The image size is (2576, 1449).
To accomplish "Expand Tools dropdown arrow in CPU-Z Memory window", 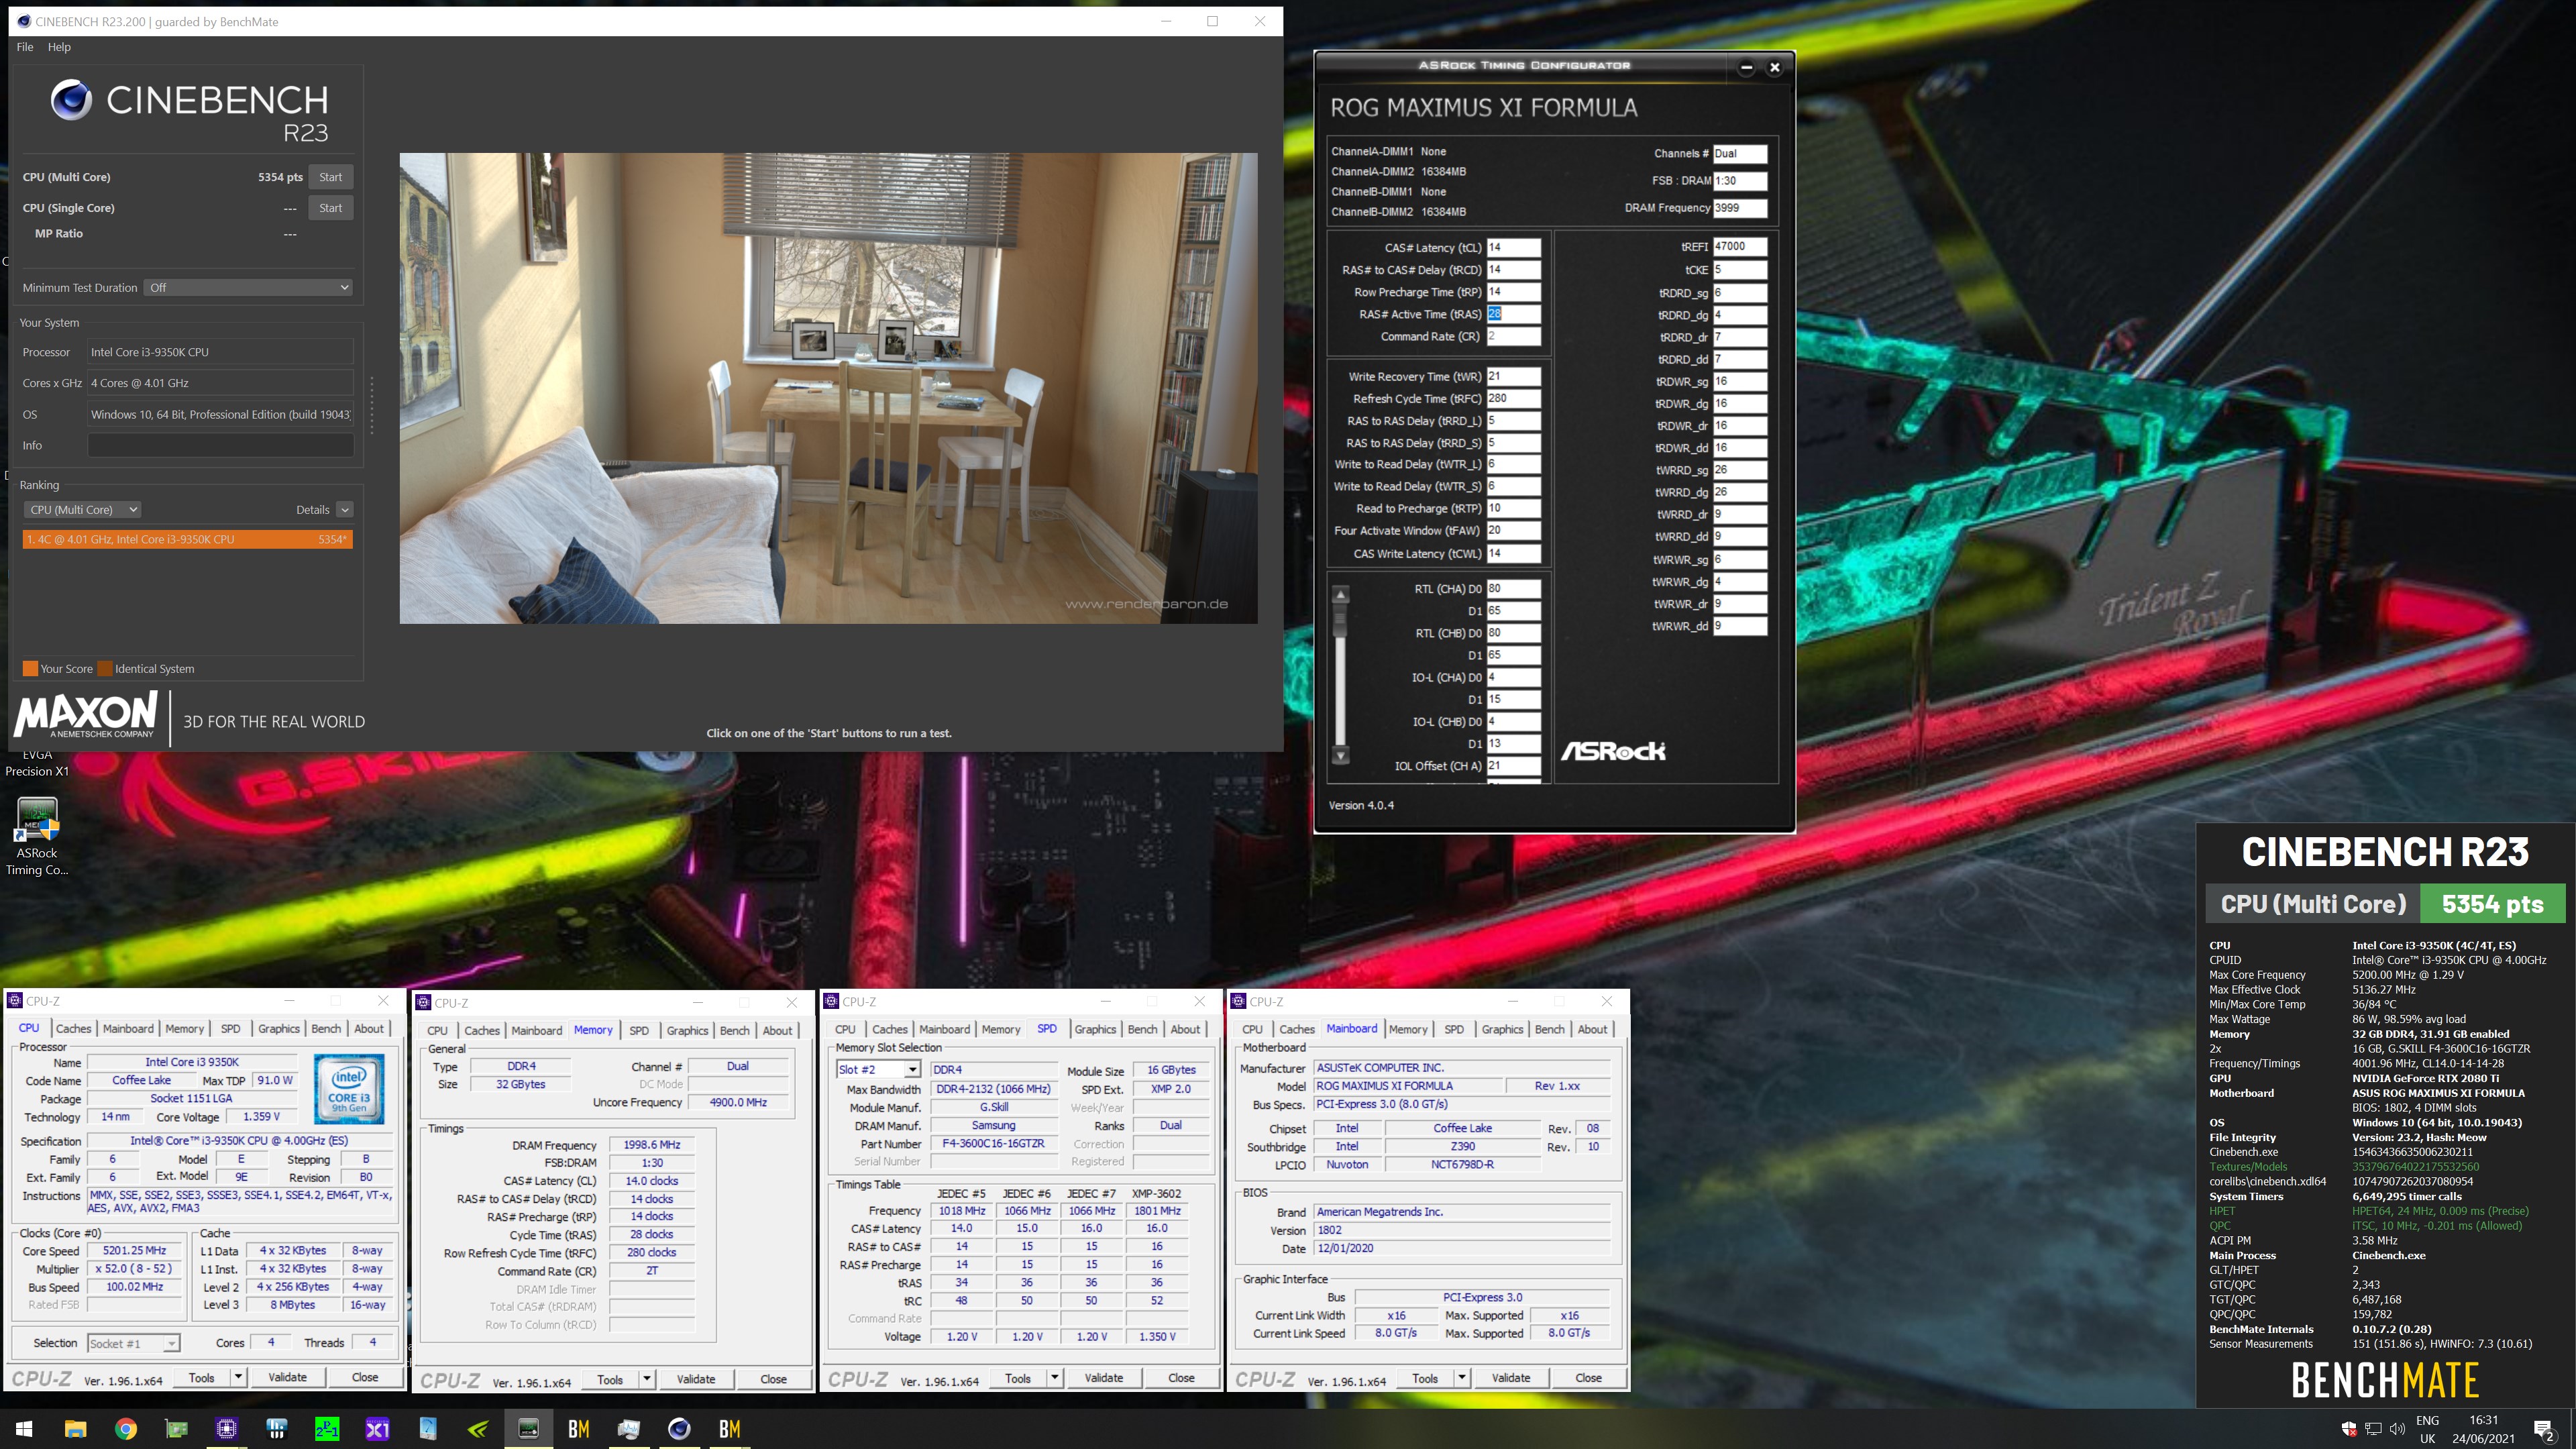I will 647,1379.
